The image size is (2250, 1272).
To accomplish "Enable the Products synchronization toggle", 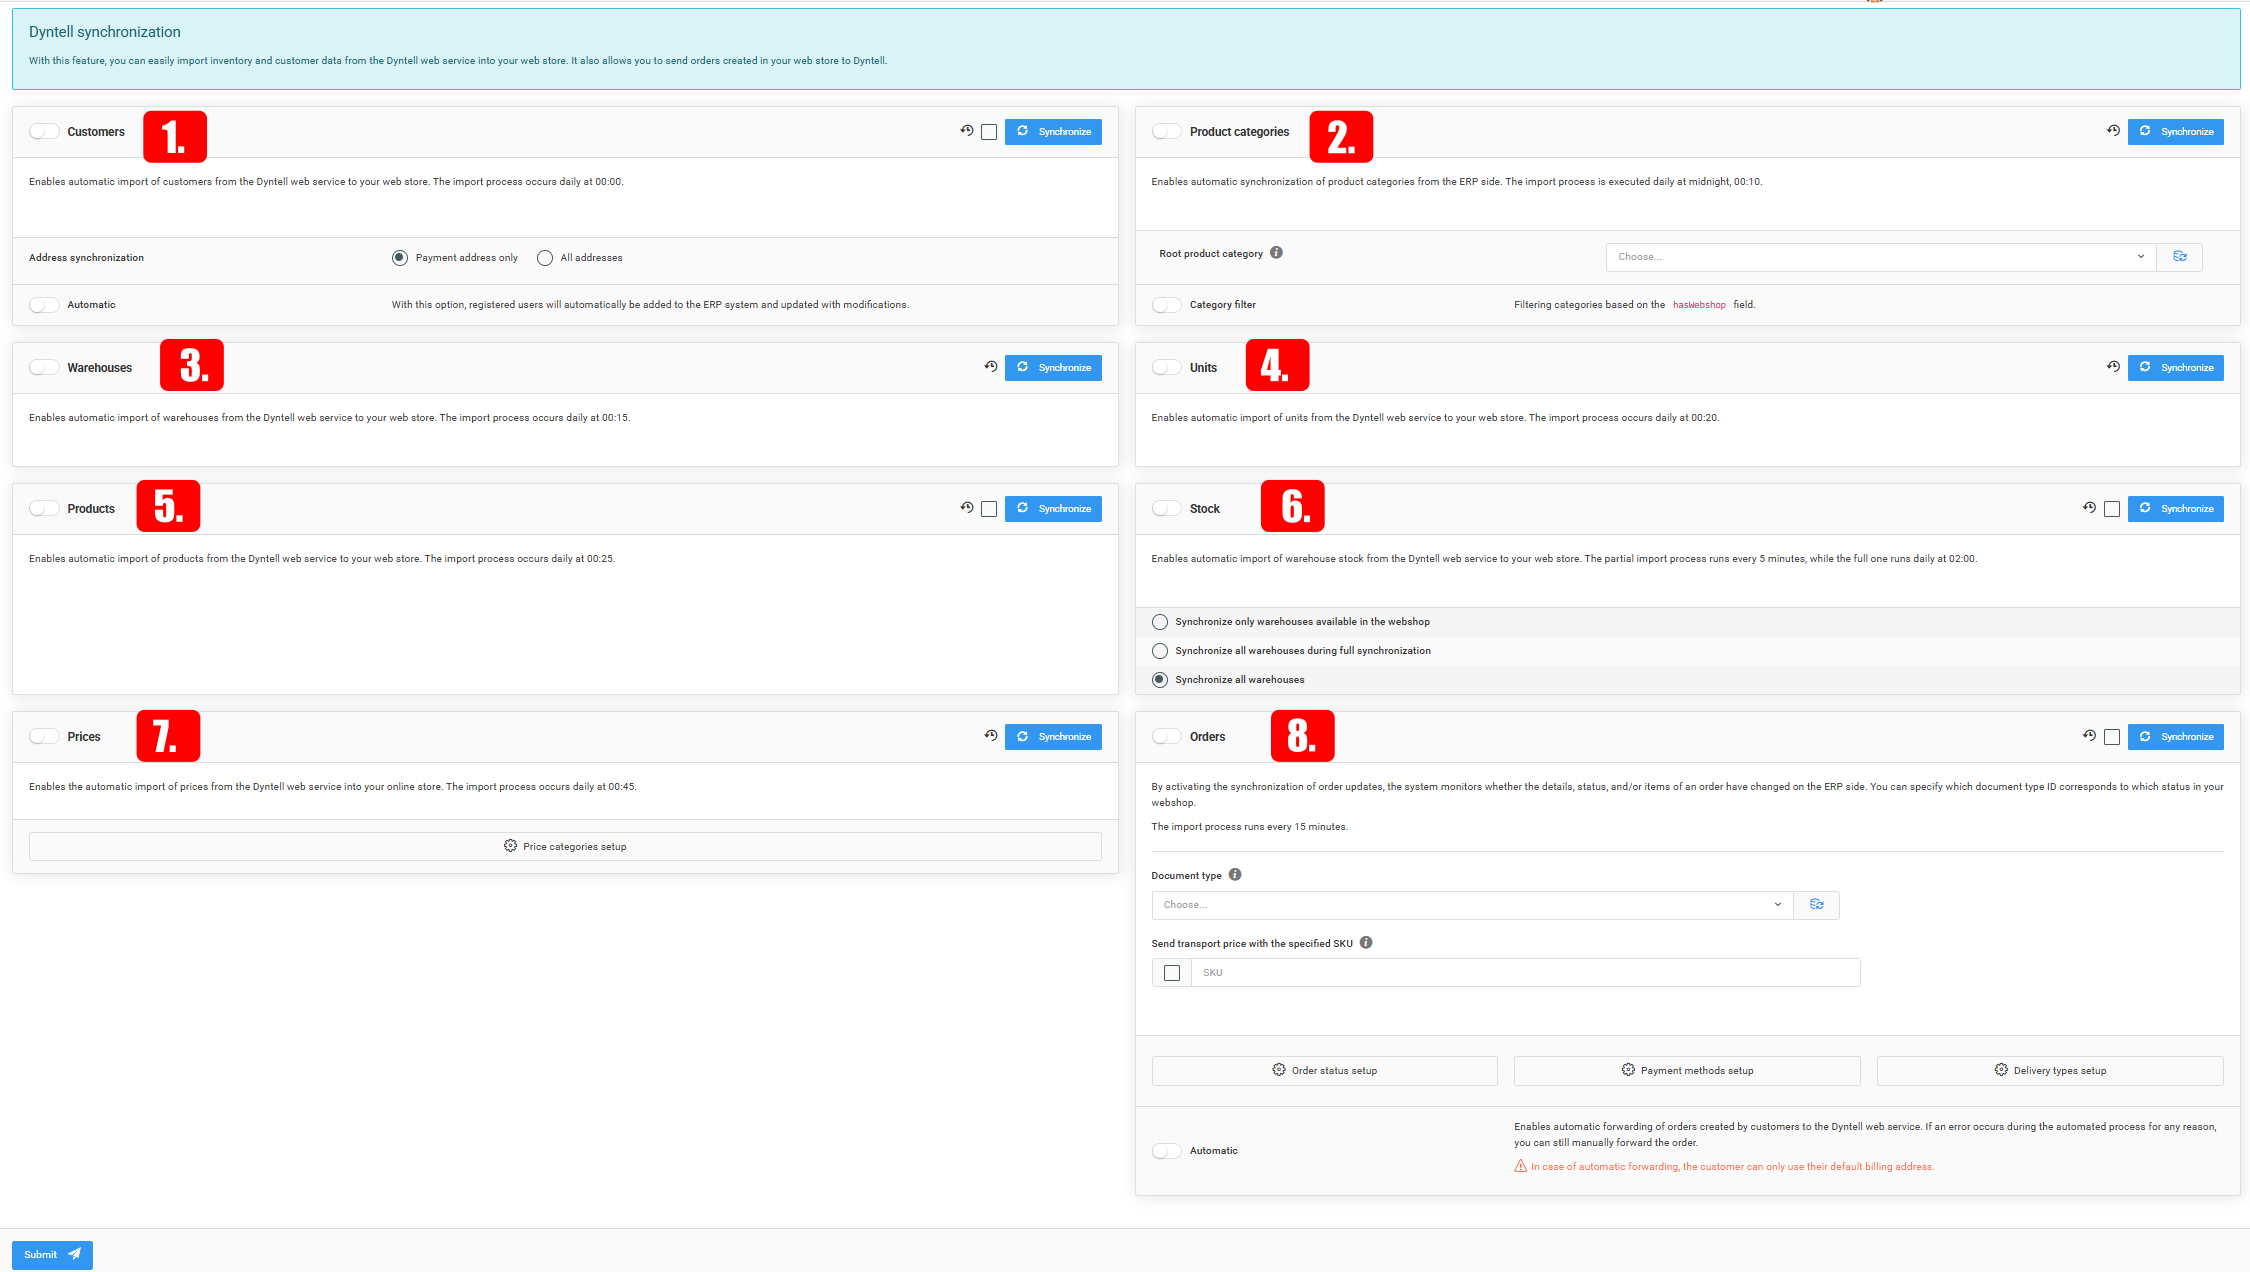I will click(x=44, y=509).
